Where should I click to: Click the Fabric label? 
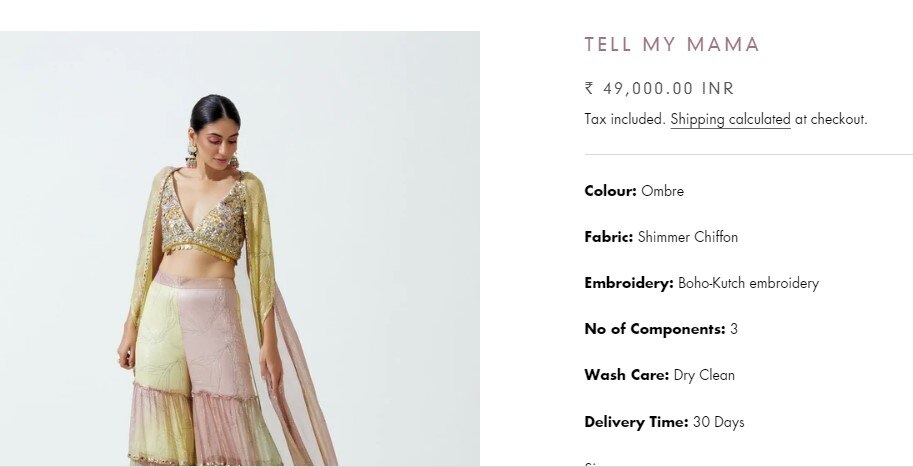coord(608,237)
